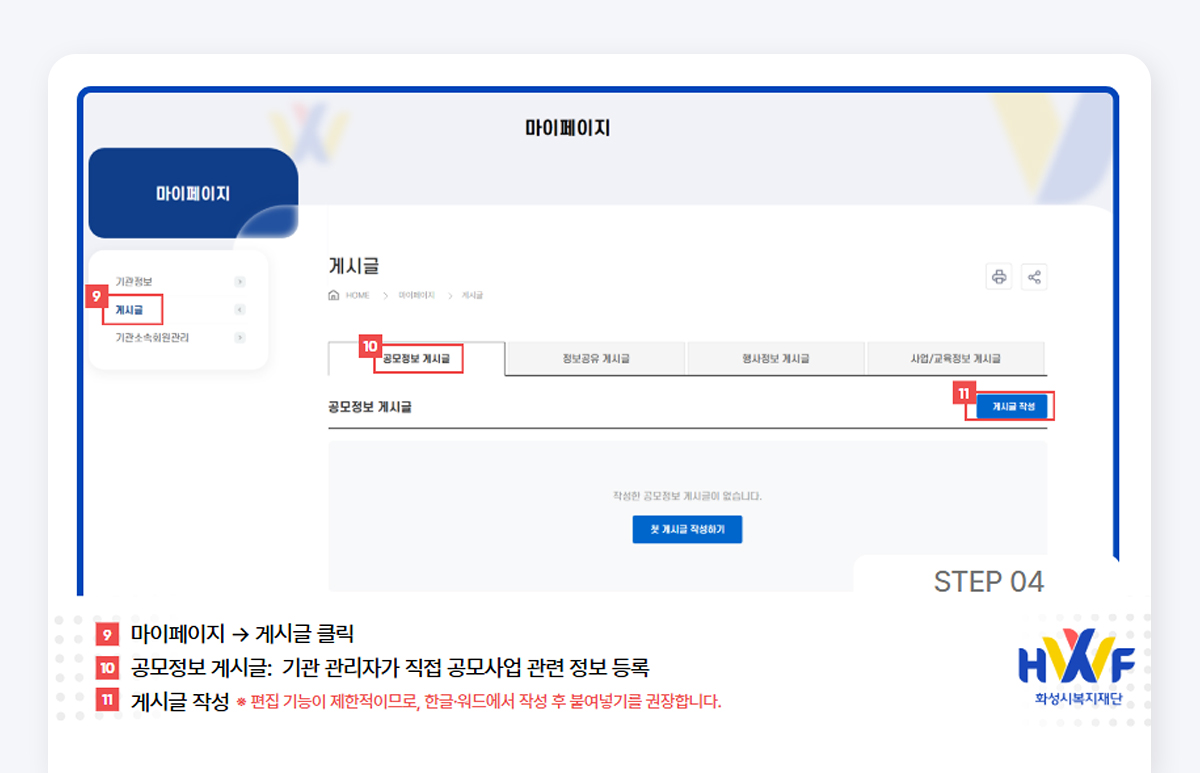Switch to the 정보공유 게시글 tab

(596, 357)
